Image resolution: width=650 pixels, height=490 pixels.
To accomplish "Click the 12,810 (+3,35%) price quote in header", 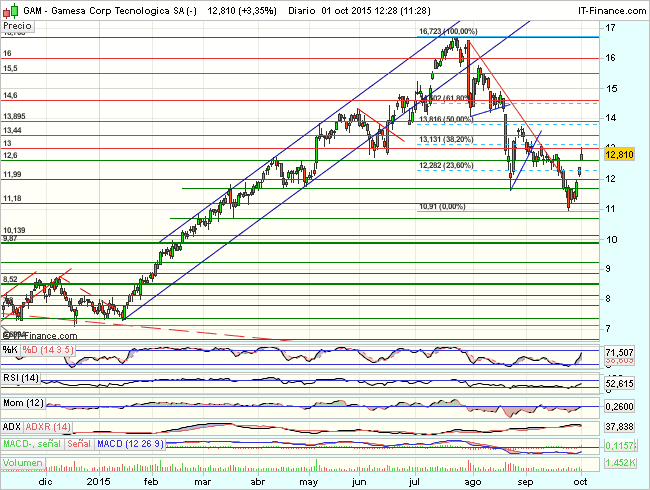I will 242,11.
